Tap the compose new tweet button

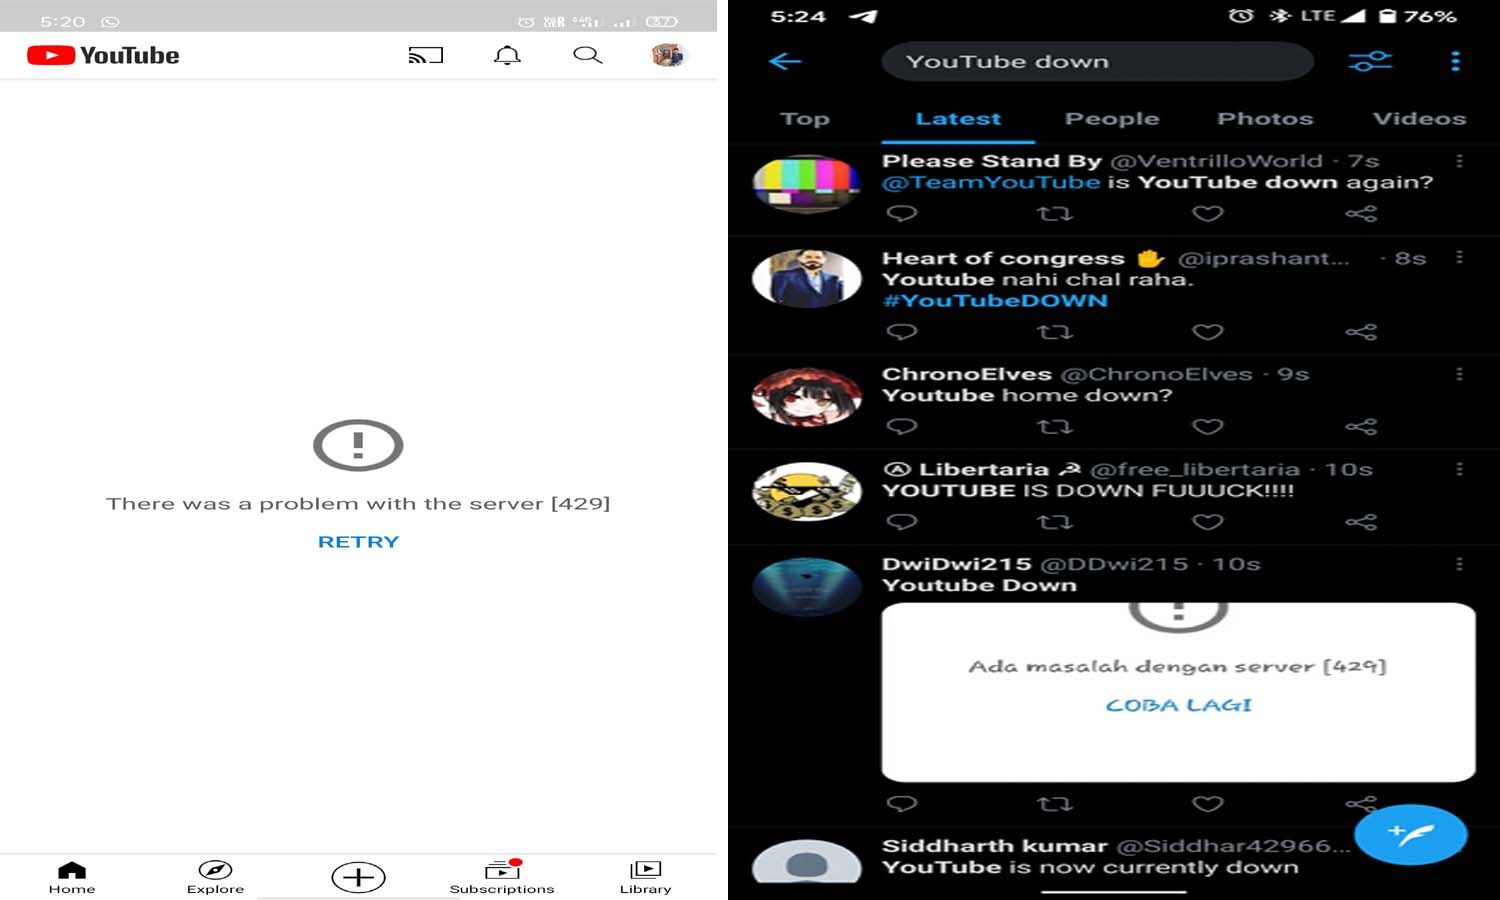[x=1411, y=834]
